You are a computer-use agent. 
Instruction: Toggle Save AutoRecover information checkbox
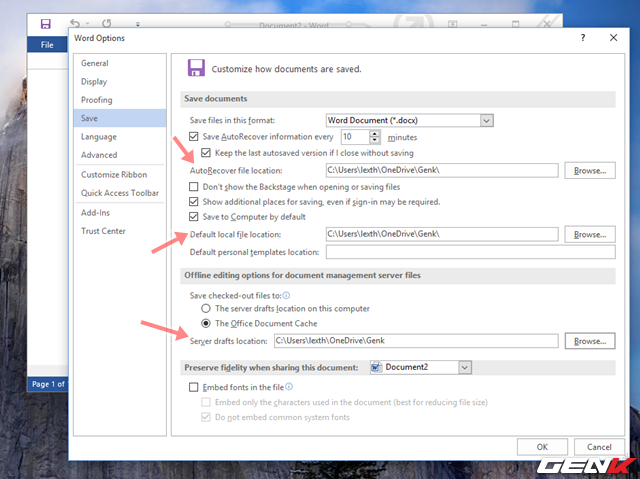[194, 137]
